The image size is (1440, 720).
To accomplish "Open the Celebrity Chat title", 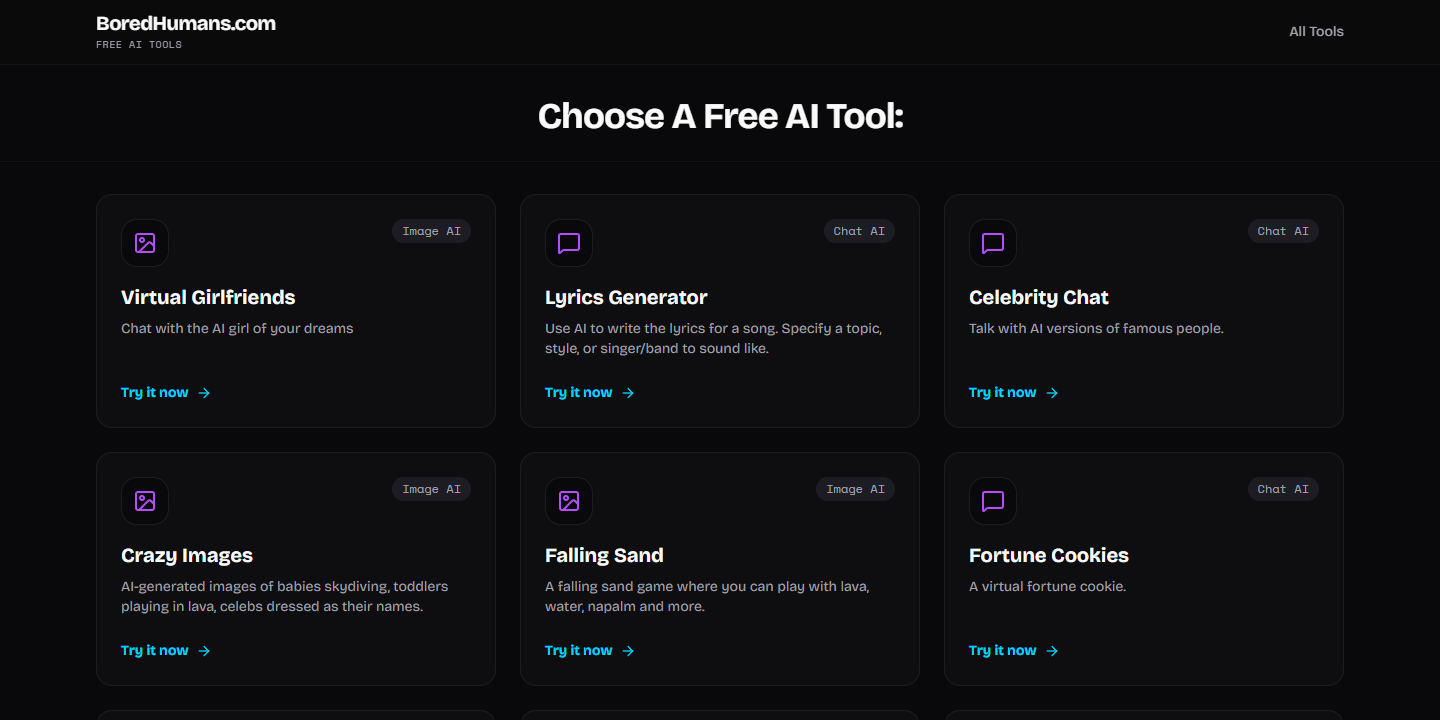I will pos(1039,297).
